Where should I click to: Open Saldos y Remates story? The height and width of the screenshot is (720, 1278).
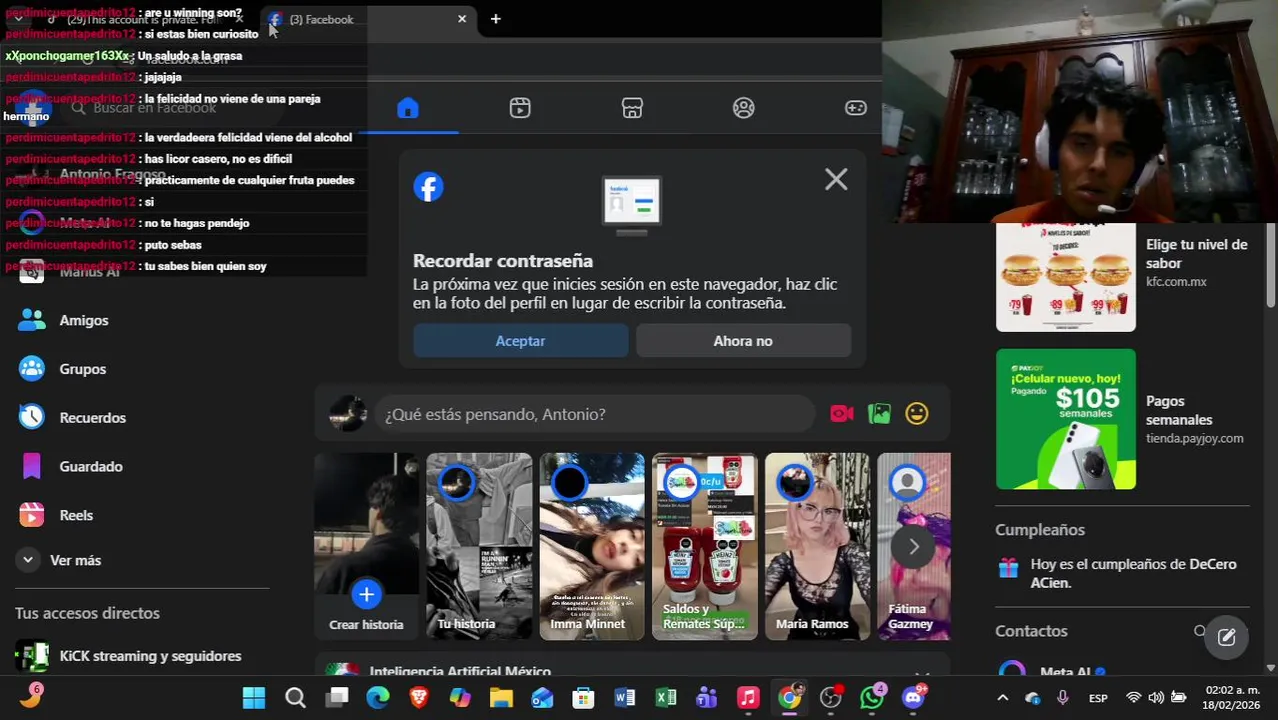click(705, 546)
